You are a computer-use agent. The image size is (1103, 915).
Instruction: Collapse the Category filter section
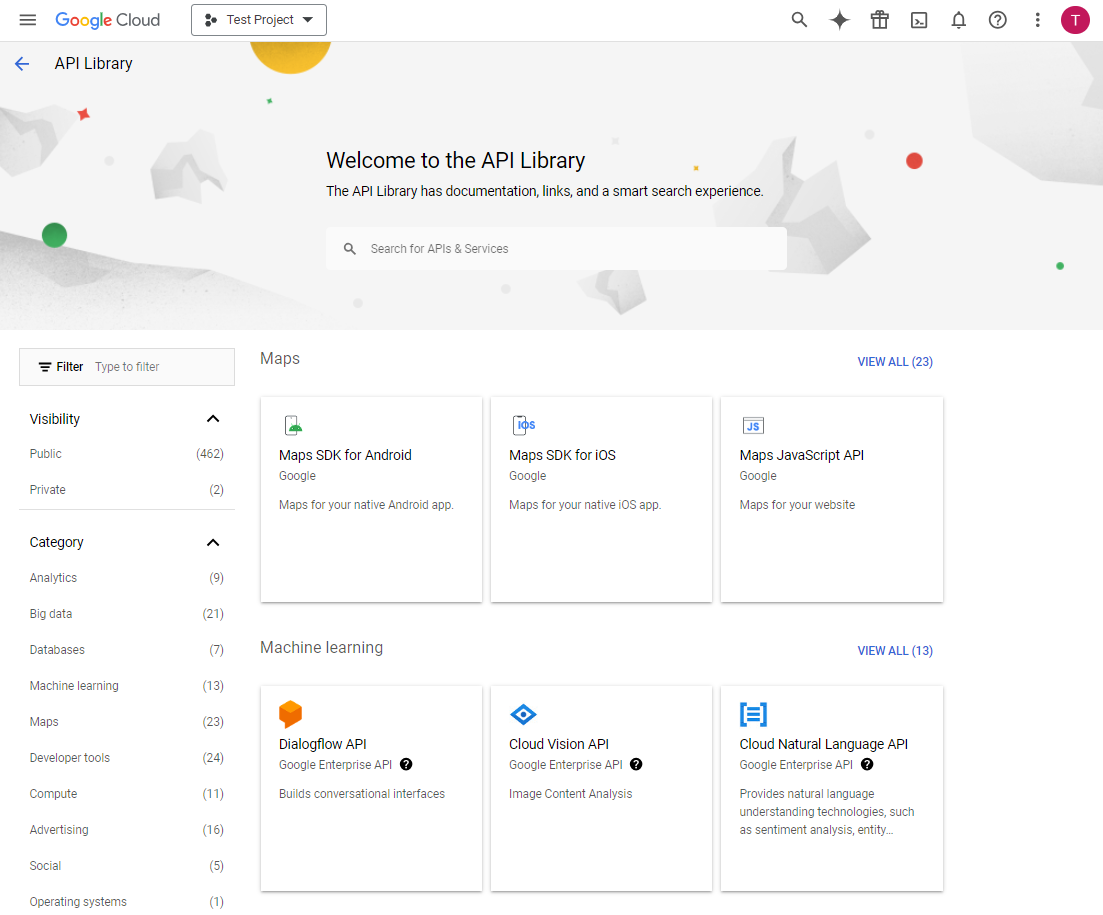click(x=212, y=542)
